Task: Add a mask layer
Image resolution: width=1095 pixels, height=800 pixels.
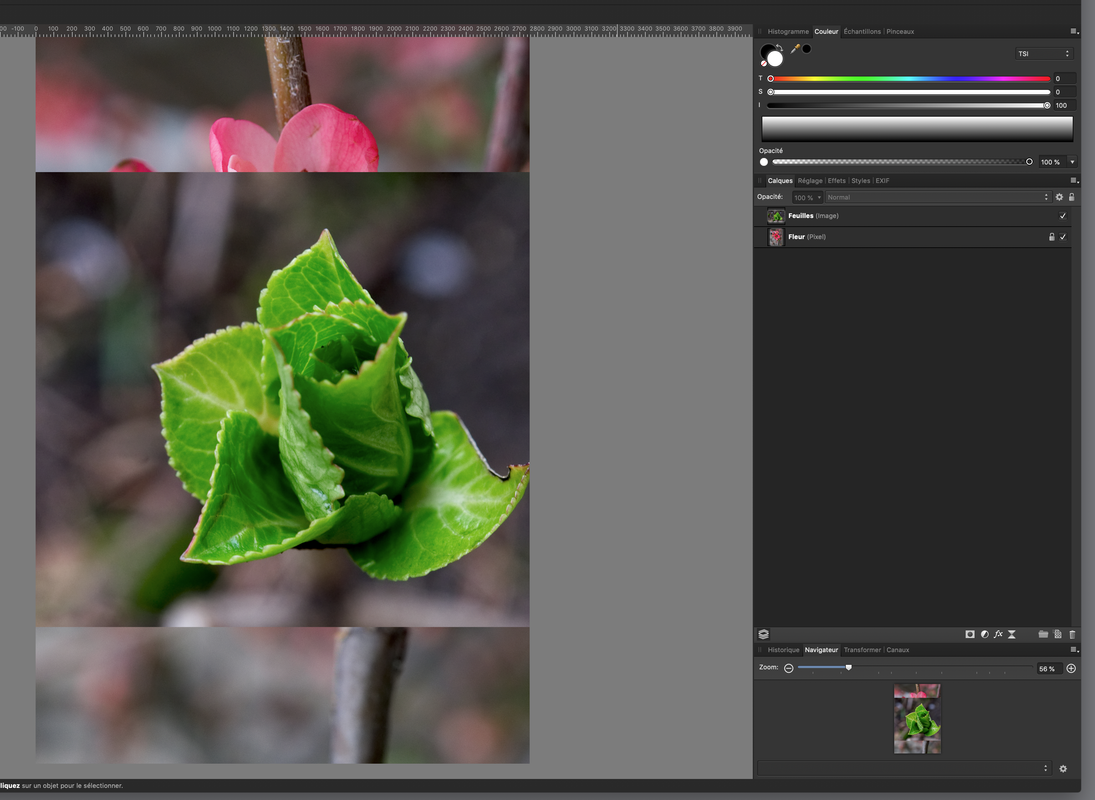Action: point(970,635)
